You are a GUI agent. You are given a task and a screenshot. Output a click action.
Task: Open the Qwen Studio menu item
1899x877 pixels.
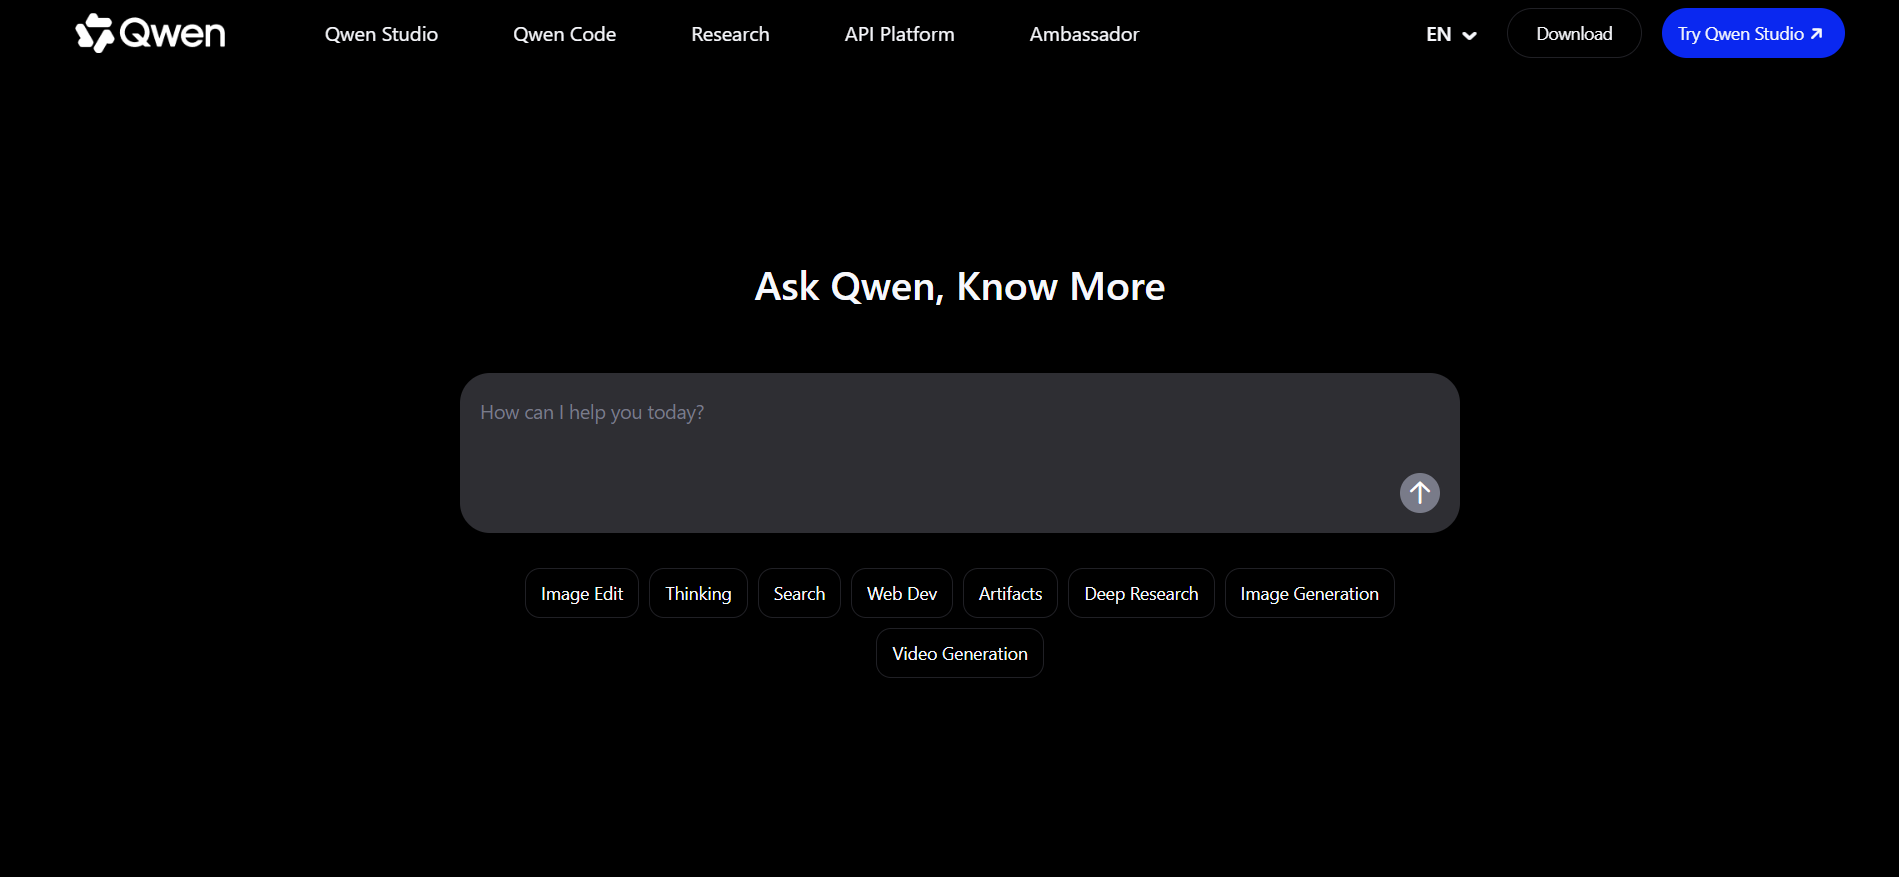pos(381,34)
